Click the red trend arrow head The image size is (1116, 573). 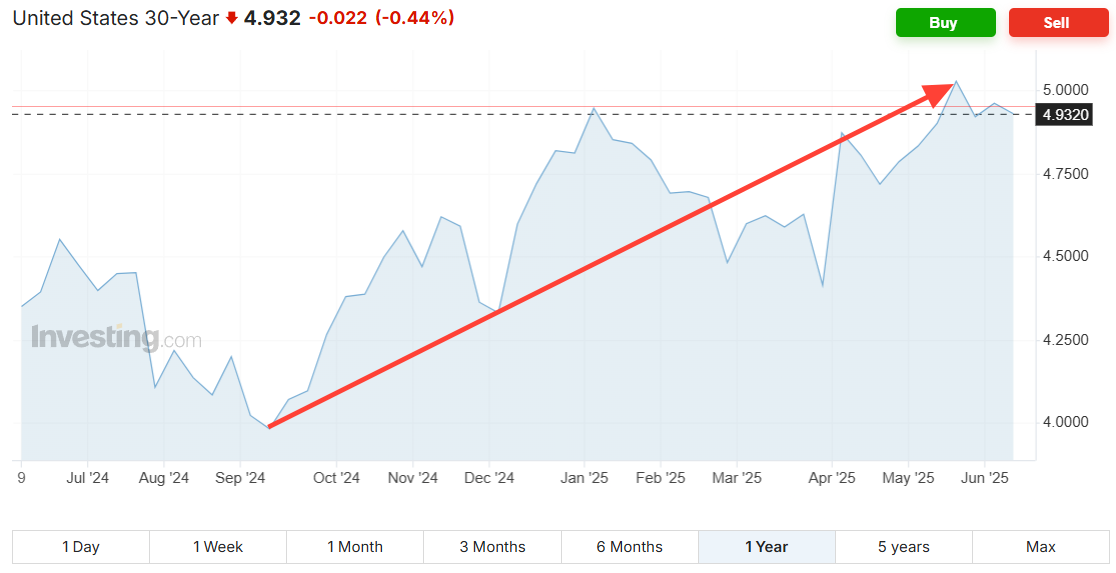(x=942, y=92)
